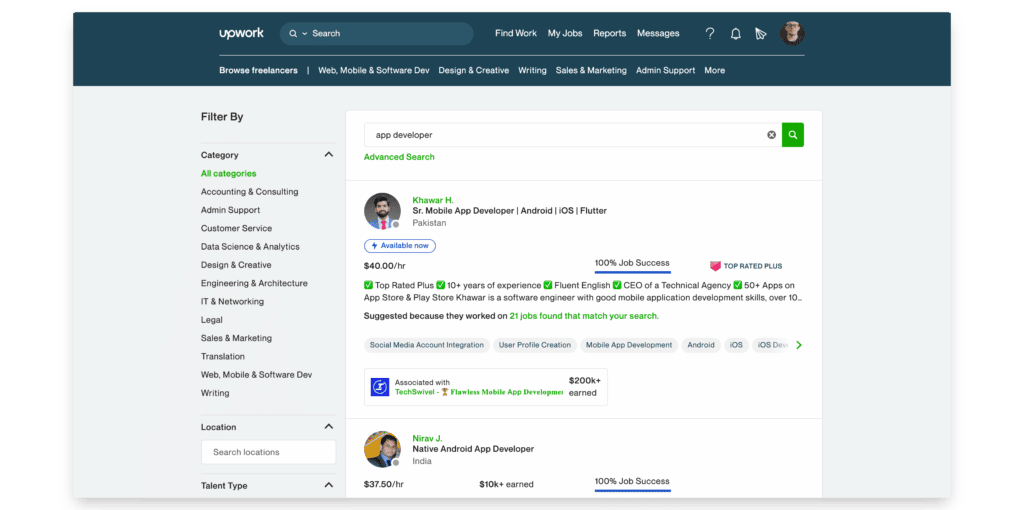Clear the app developer search text
The width and height of the screenshot is (1024, 510).
click(771, 135)
